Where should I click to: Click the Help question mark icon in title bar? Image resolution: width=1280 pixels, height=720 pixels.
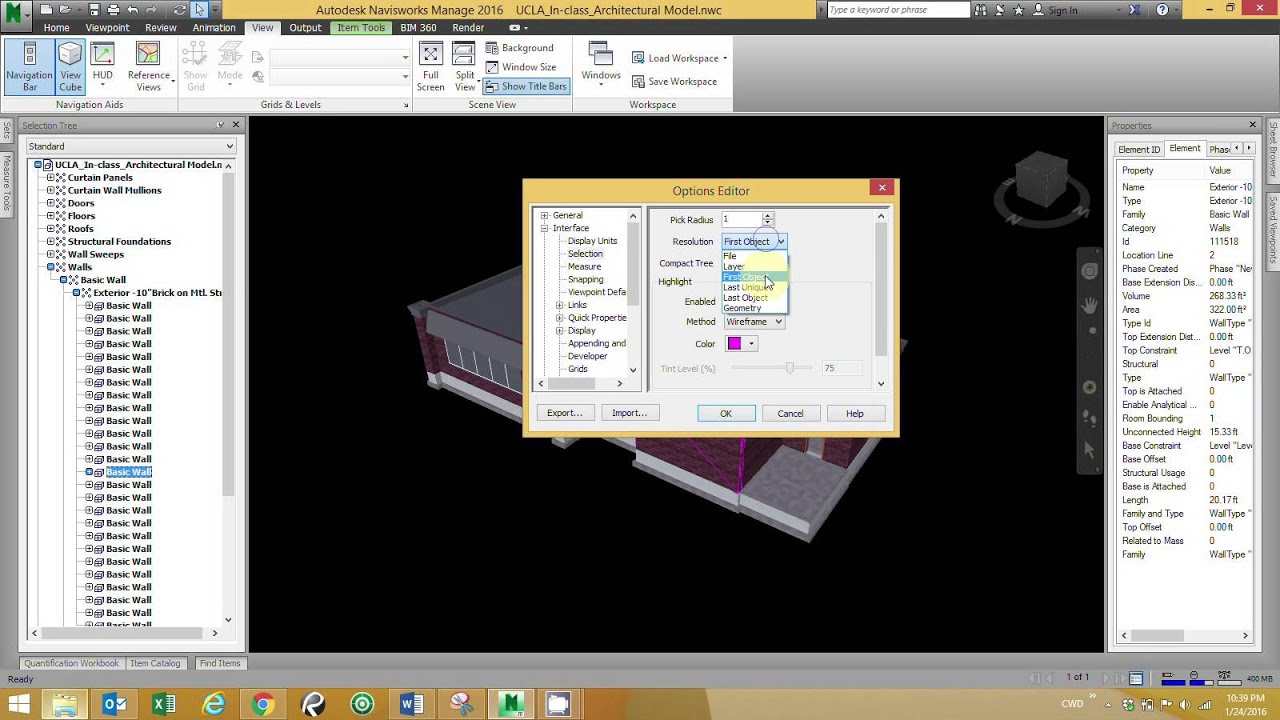tap(1163, 10)
